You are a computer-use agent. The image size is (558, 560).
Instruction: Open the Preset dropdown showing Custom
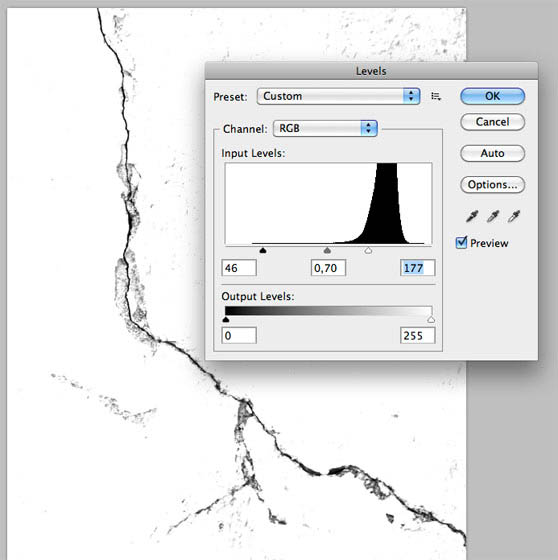[338, 96]
